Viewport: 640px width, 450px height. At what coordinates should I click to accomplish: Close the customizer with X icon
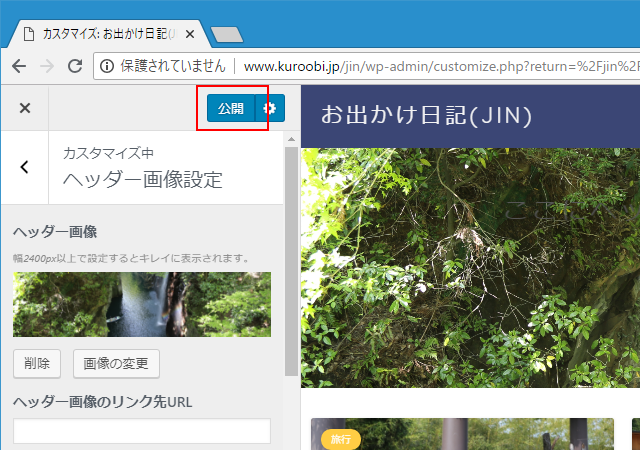click(25, 108)
